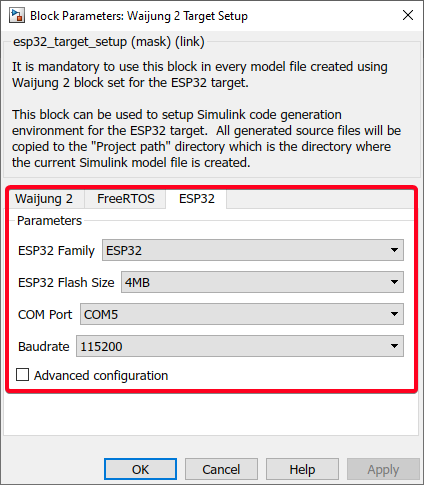Click the dialog title bar text
Viewport: 424px width, 485px height.
coord(139,16)
